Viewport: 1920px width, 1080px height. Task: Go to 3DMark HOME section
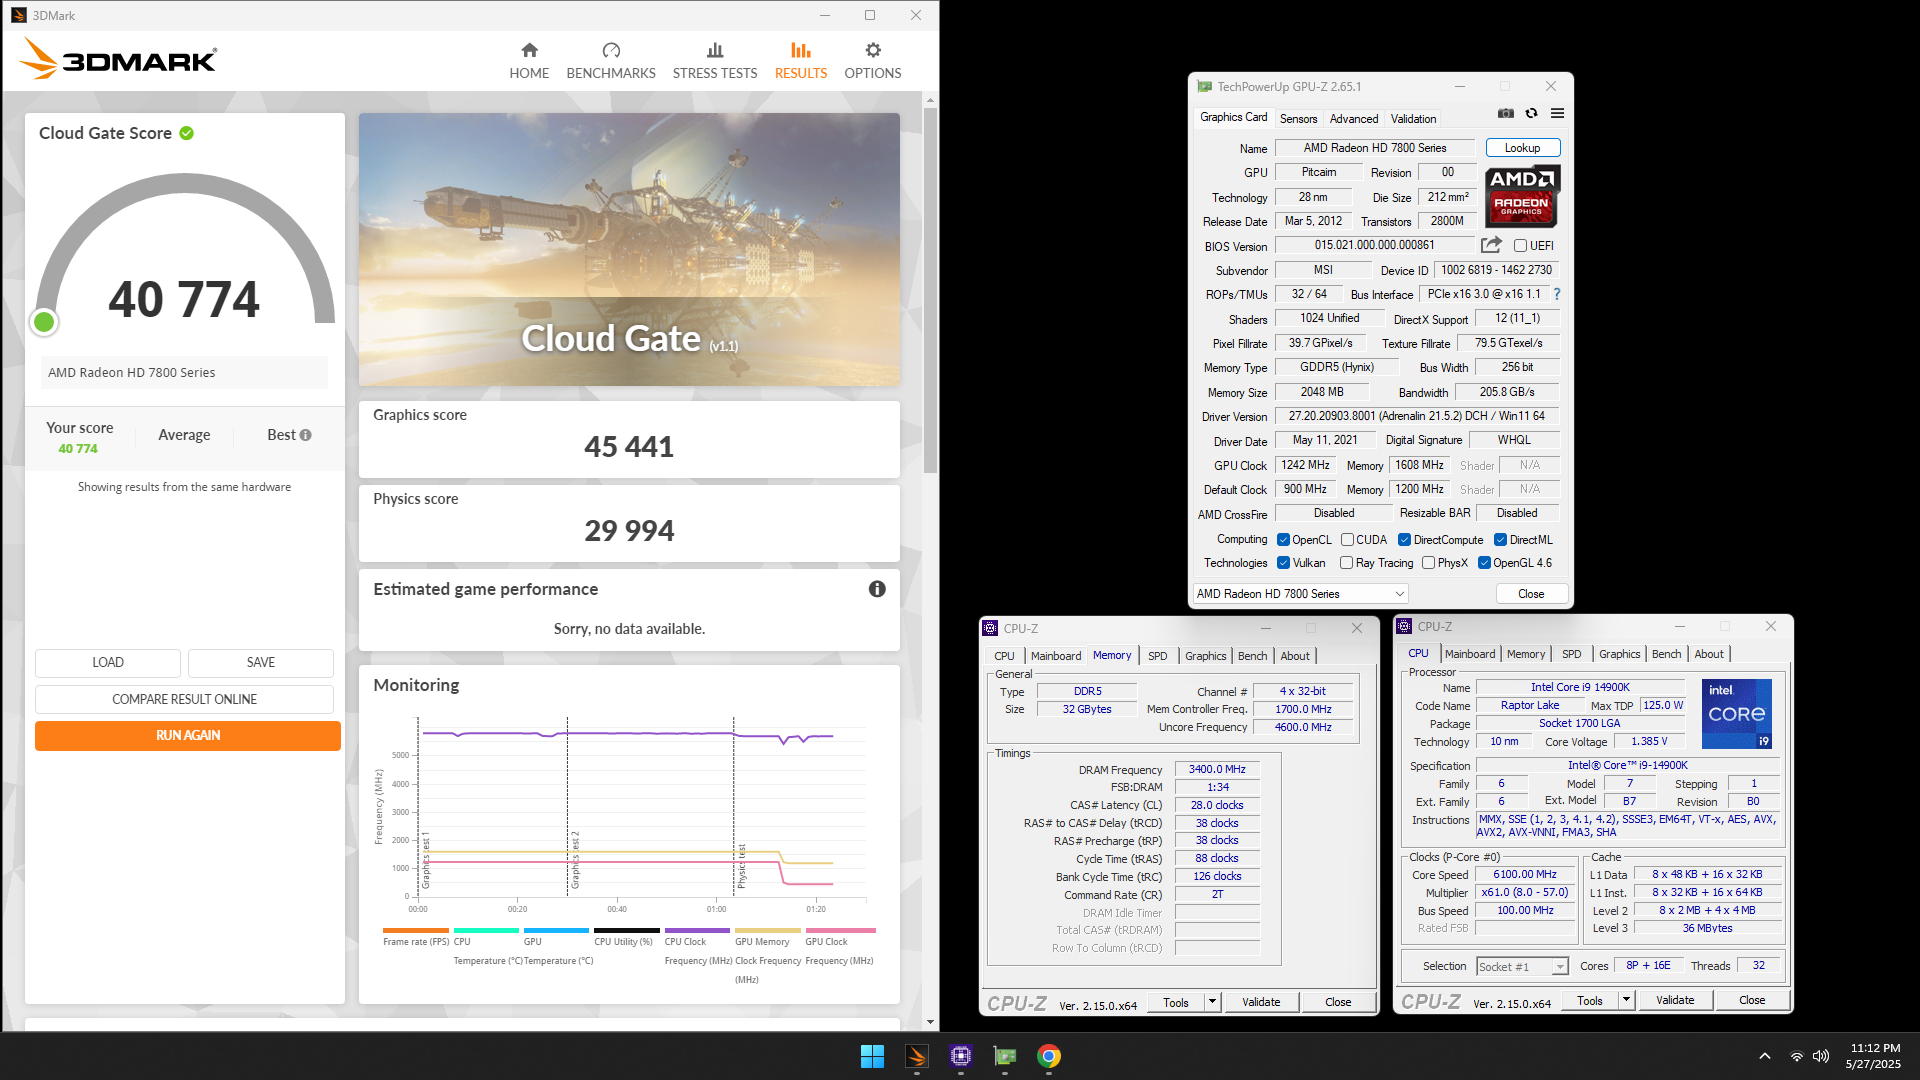pyautogui.click(x=529, y=61)
